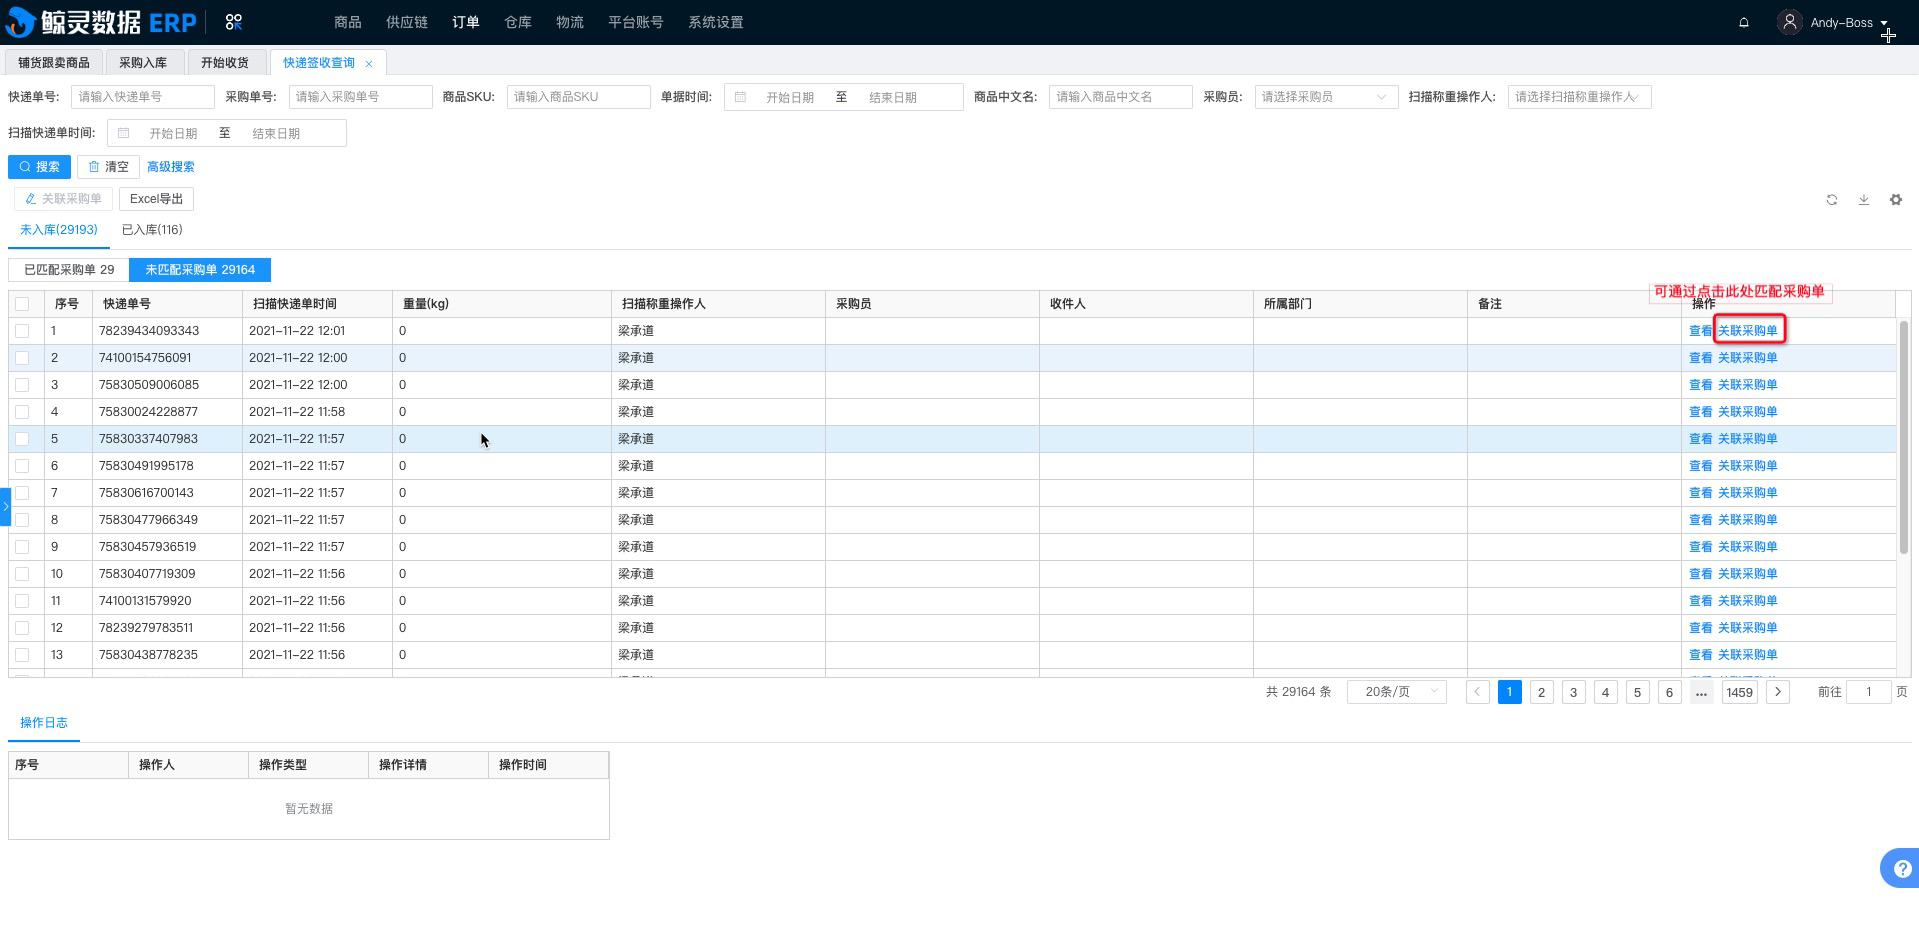Open the 采购员 dropdown
Screen dimensions: 1919x927
(1326, 97)
